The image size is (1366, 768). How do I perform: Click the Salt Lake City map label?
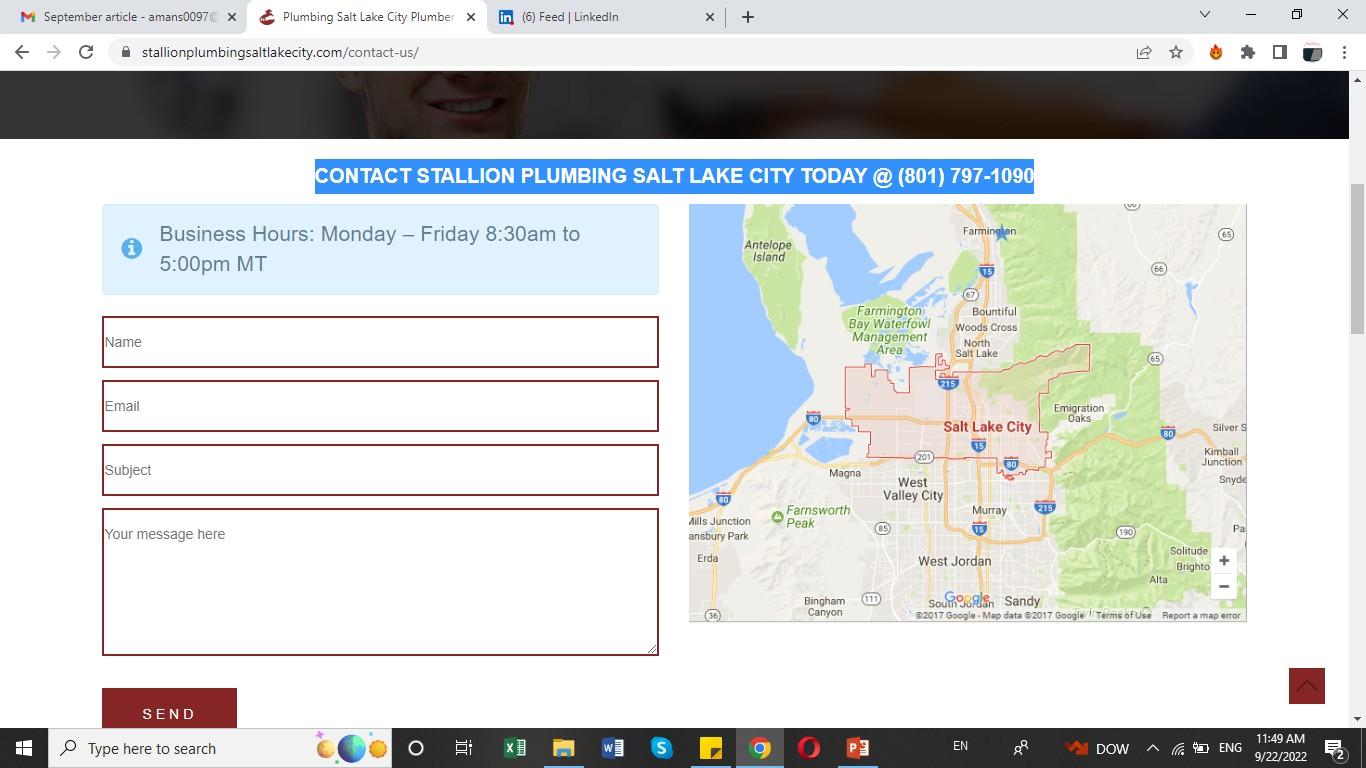(x=987, y=427)
